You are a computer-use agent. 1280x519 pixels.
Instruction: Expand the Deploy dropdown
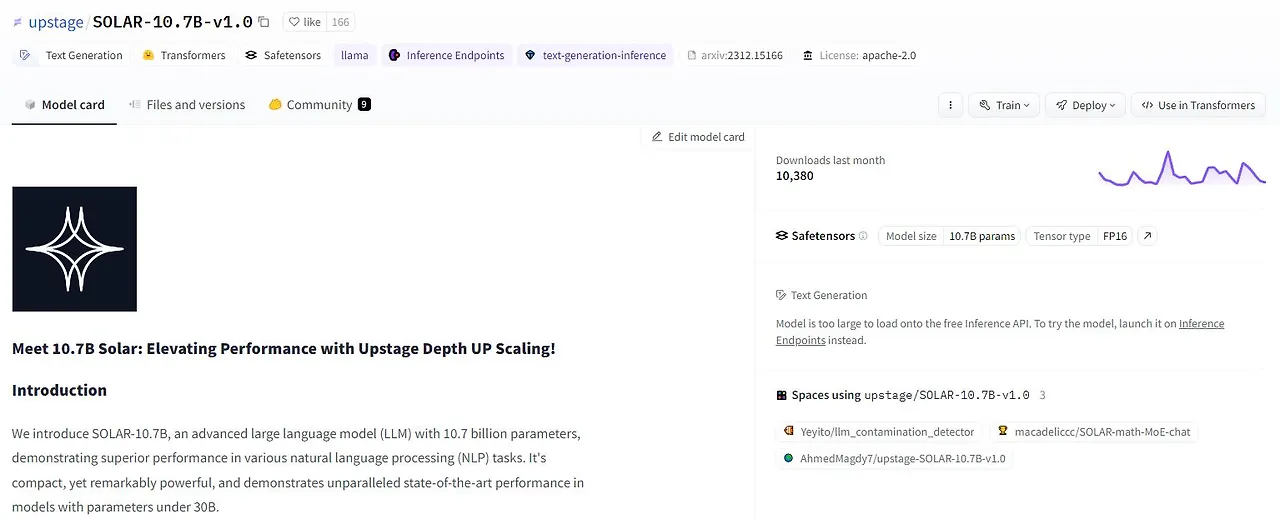(x=1086, y=105)
